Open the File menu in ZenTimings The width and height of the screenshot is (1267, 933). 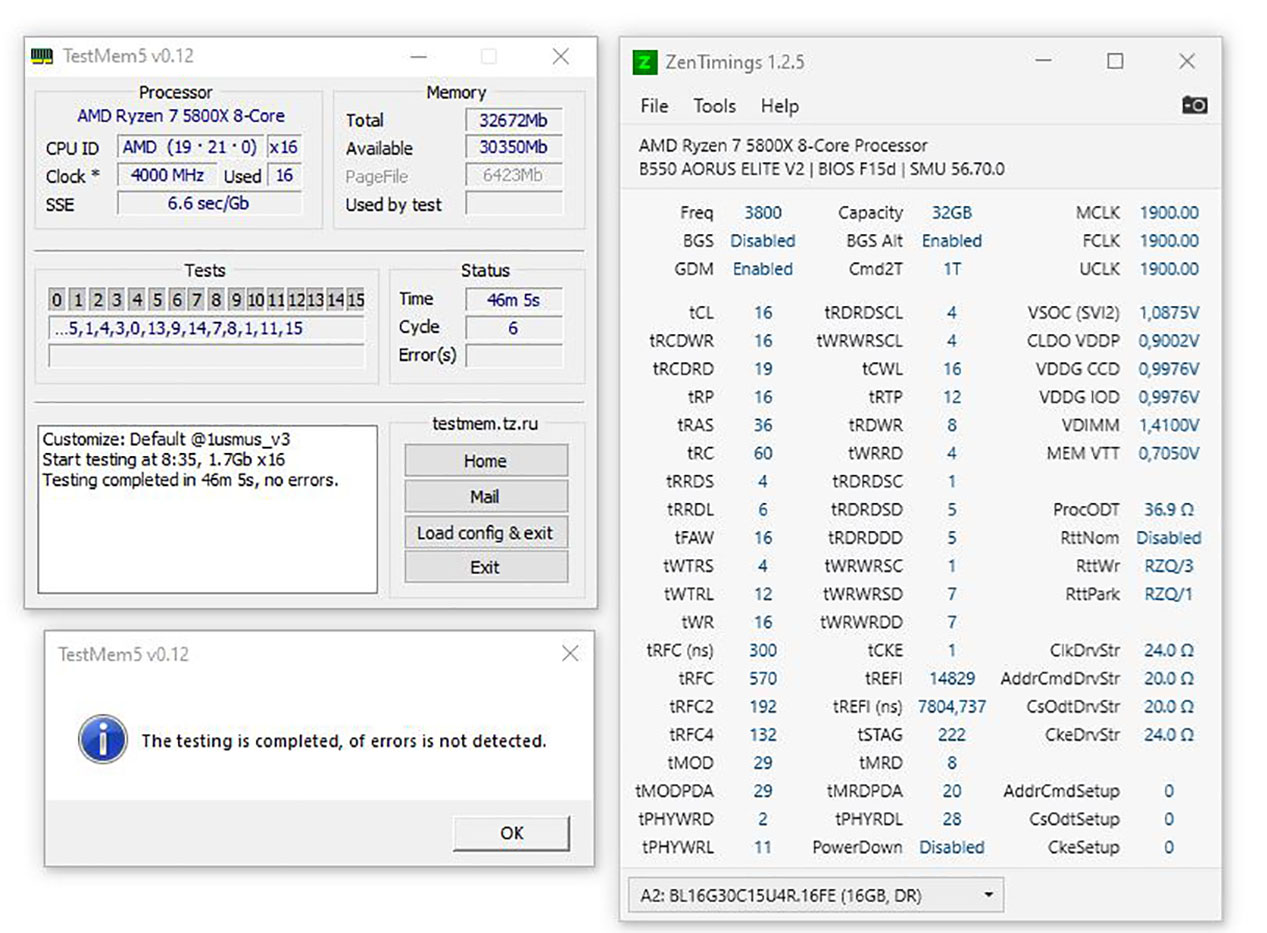pyautogui.click(x=654, y=106)
